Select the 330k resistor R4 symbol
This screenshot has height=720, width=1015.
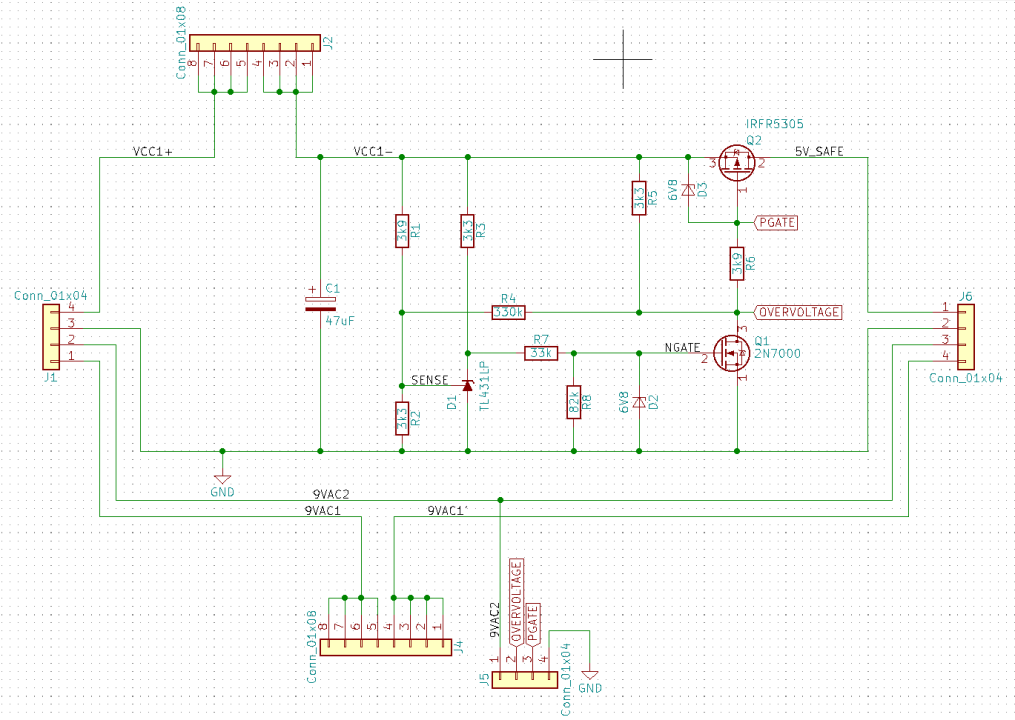click(x=510, y=312)
